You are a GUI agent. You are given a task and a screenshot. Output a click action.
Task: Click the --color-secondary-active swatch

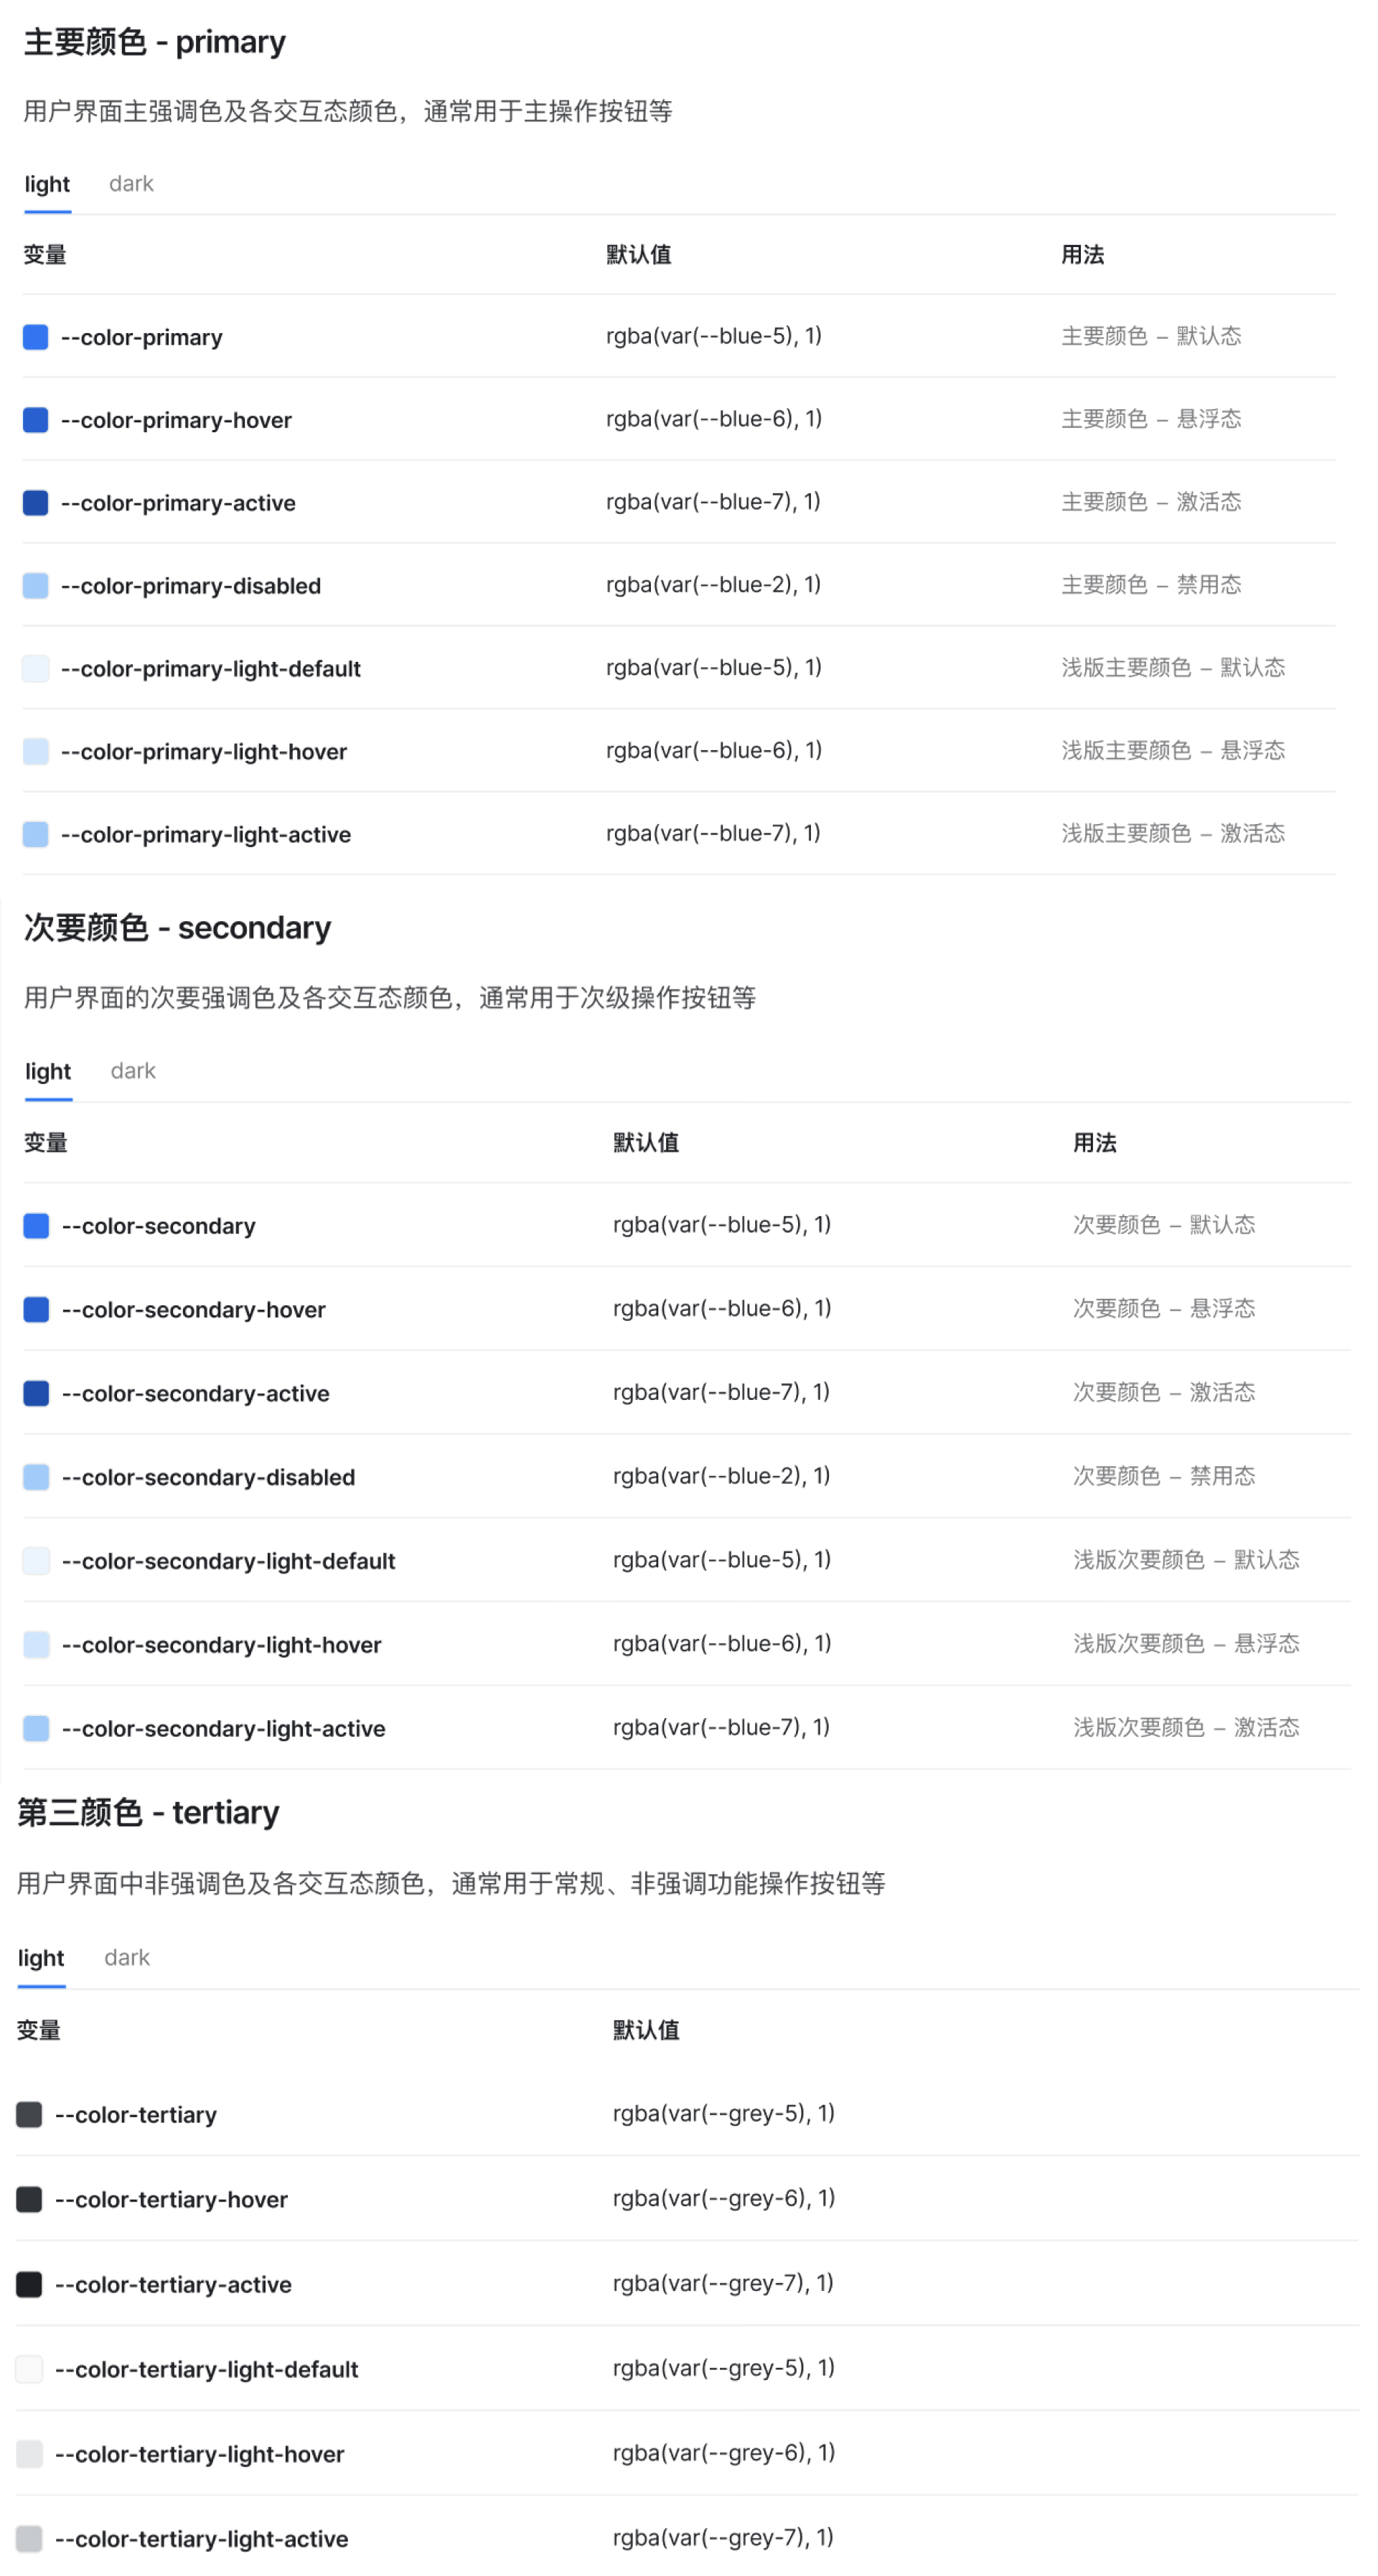pyautogui.click(x=37, y=1393)
